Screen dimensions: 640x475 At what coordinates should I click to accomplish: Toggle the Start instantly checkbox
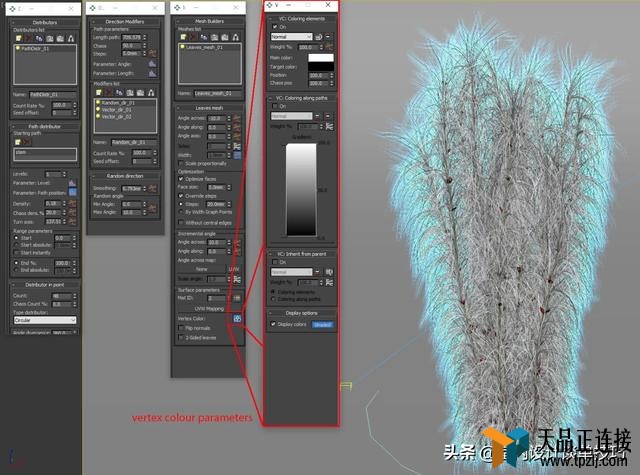click(16, 253)
